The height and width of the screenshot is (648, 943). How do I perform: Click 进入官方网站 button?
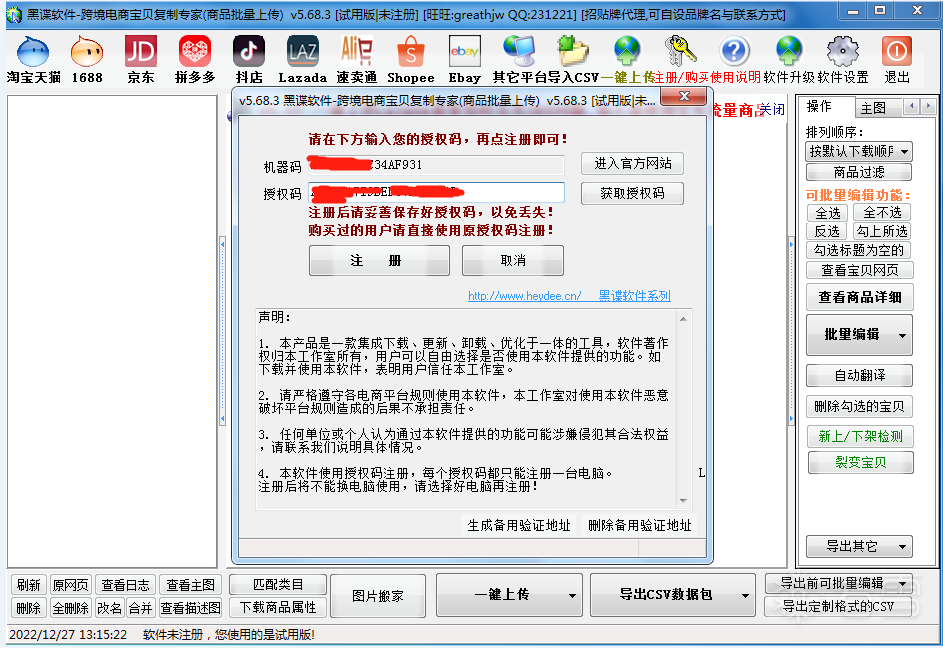coord(632,164)
